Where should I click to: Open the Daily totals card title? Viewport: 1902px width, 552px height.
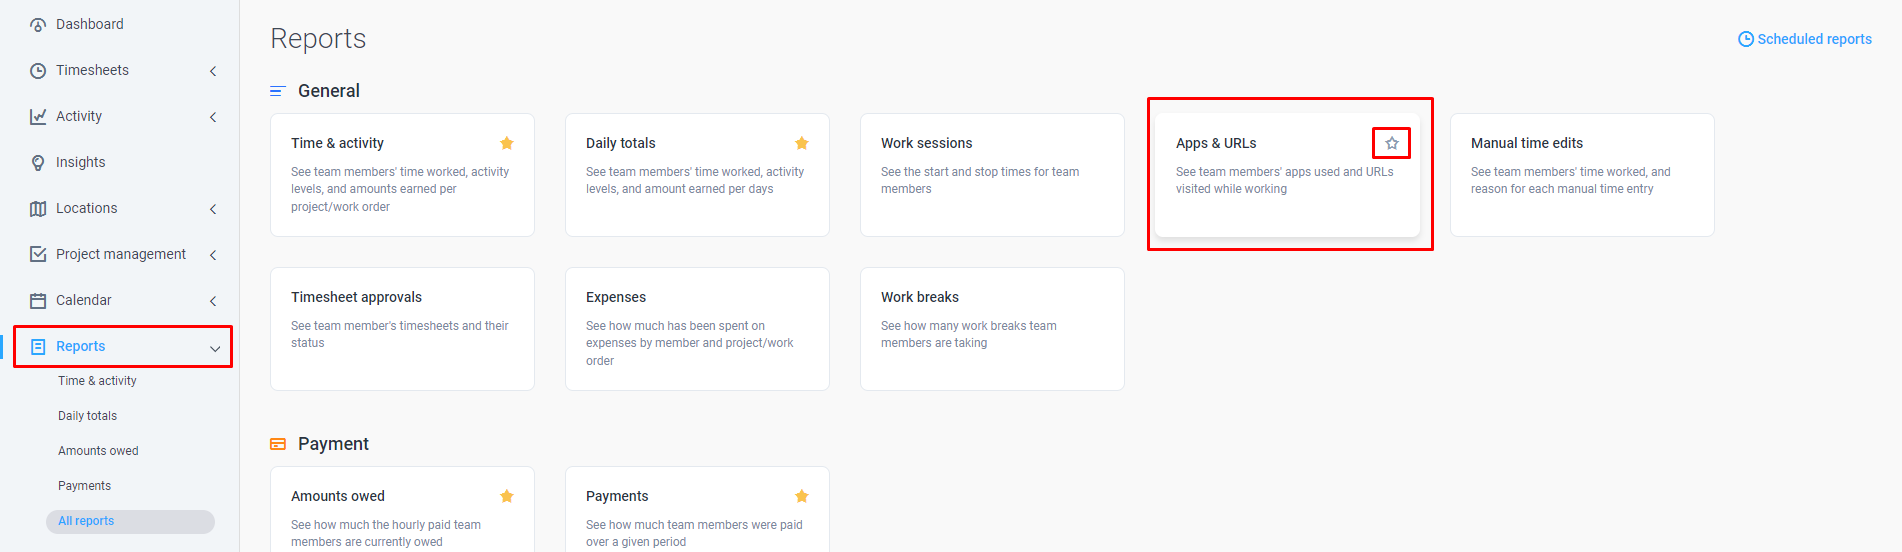pyautogui.click(x=621, y=143)
